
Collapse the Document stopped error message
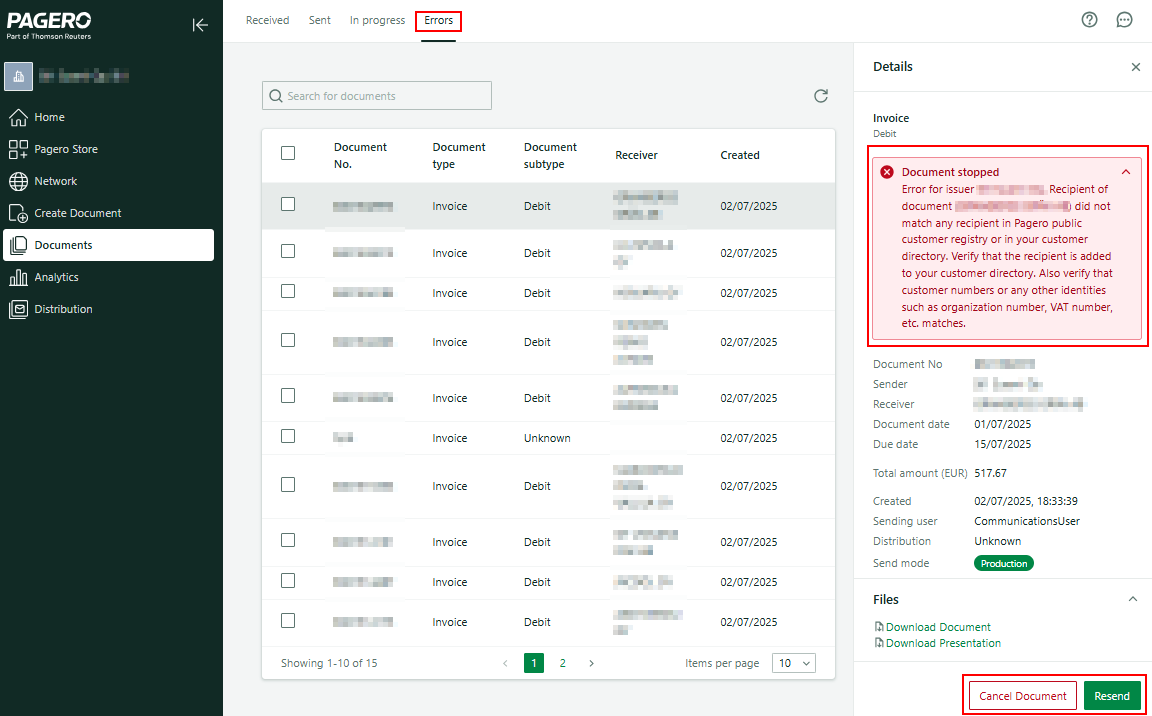[x=1126, y=172]
